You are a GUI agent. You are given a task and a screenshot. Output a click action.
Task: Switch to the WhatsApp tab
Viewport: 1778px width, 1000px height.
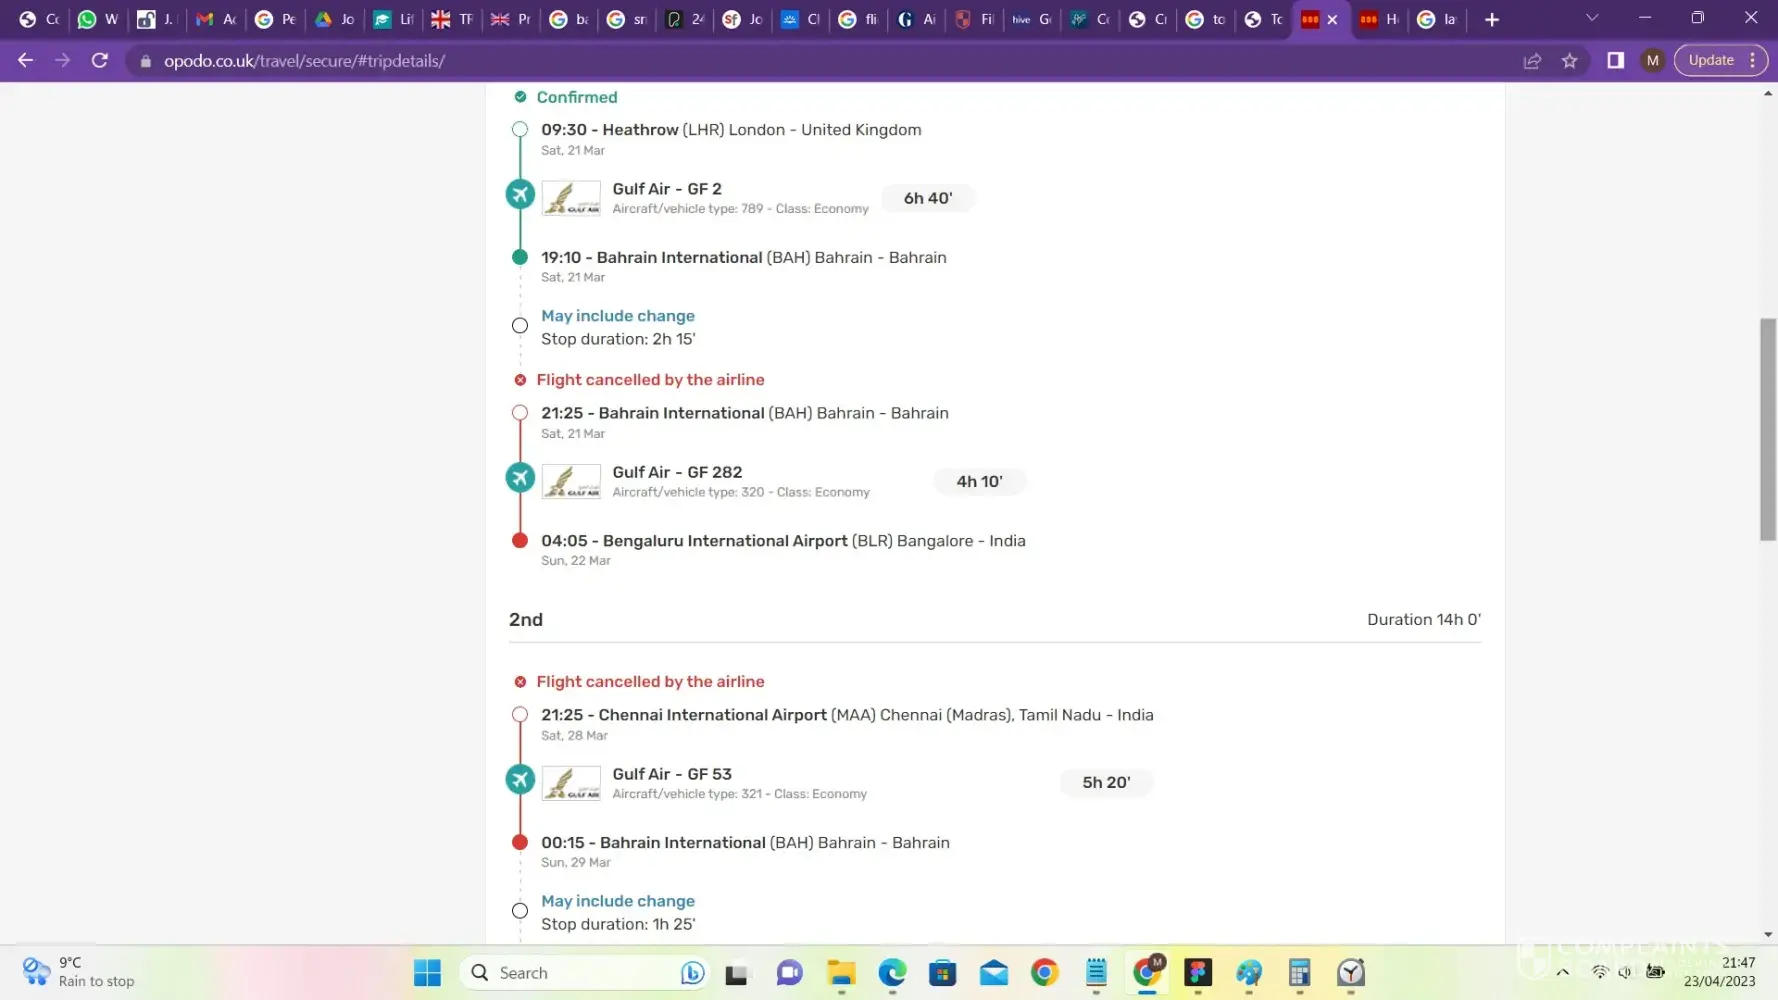coord(98,19)
